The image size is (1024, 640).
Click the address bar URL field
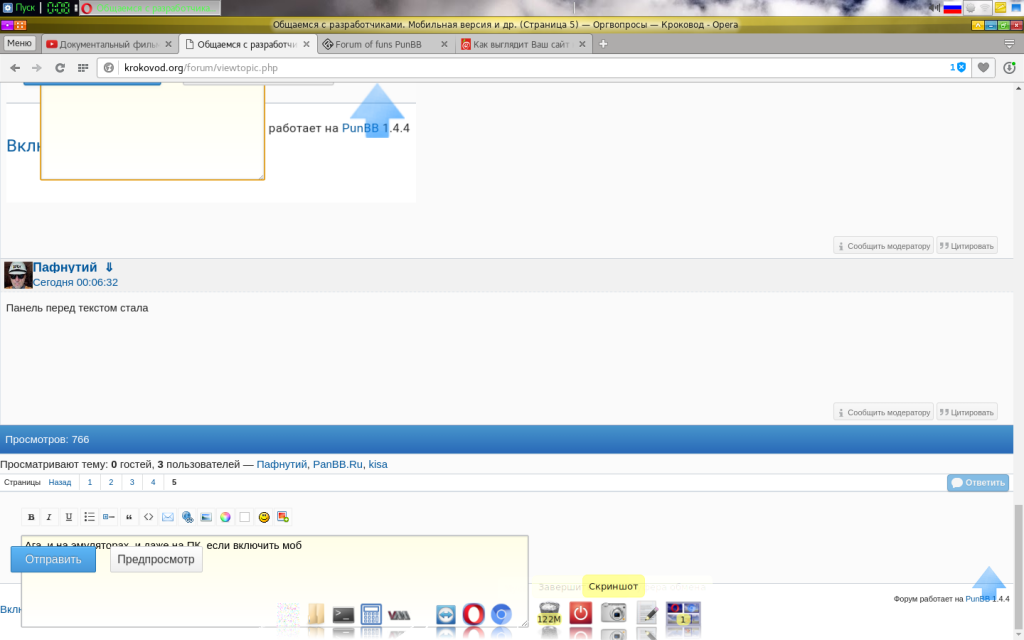point(530,67)
